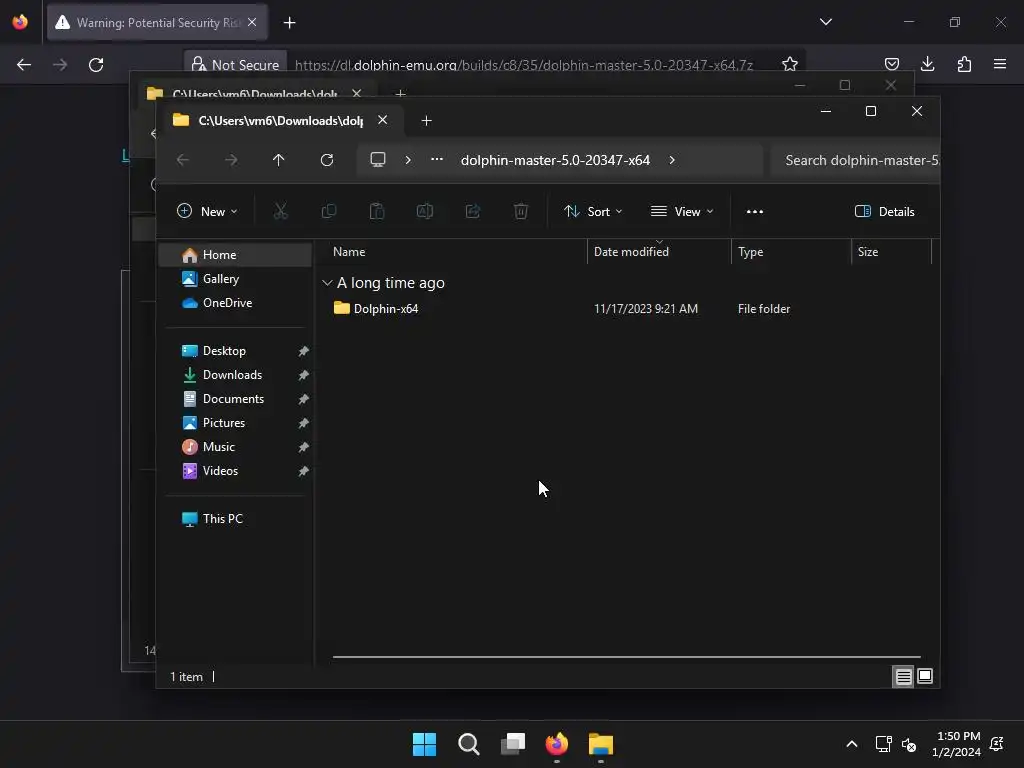The width and height of the screenshot is (1024, 768).
Task: Open the New dropdown menu
Action: [207, 212]
